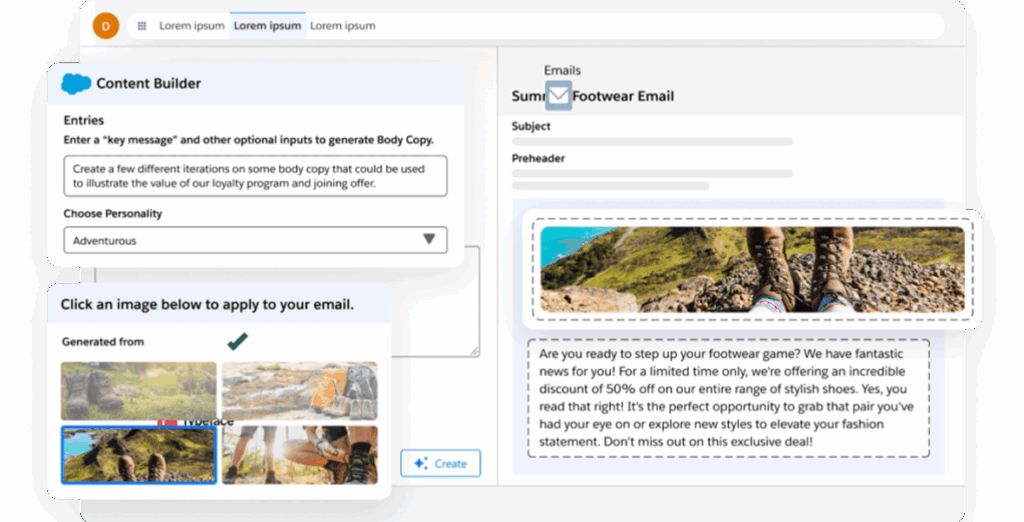Click into the key message text field

coord(254,176)
